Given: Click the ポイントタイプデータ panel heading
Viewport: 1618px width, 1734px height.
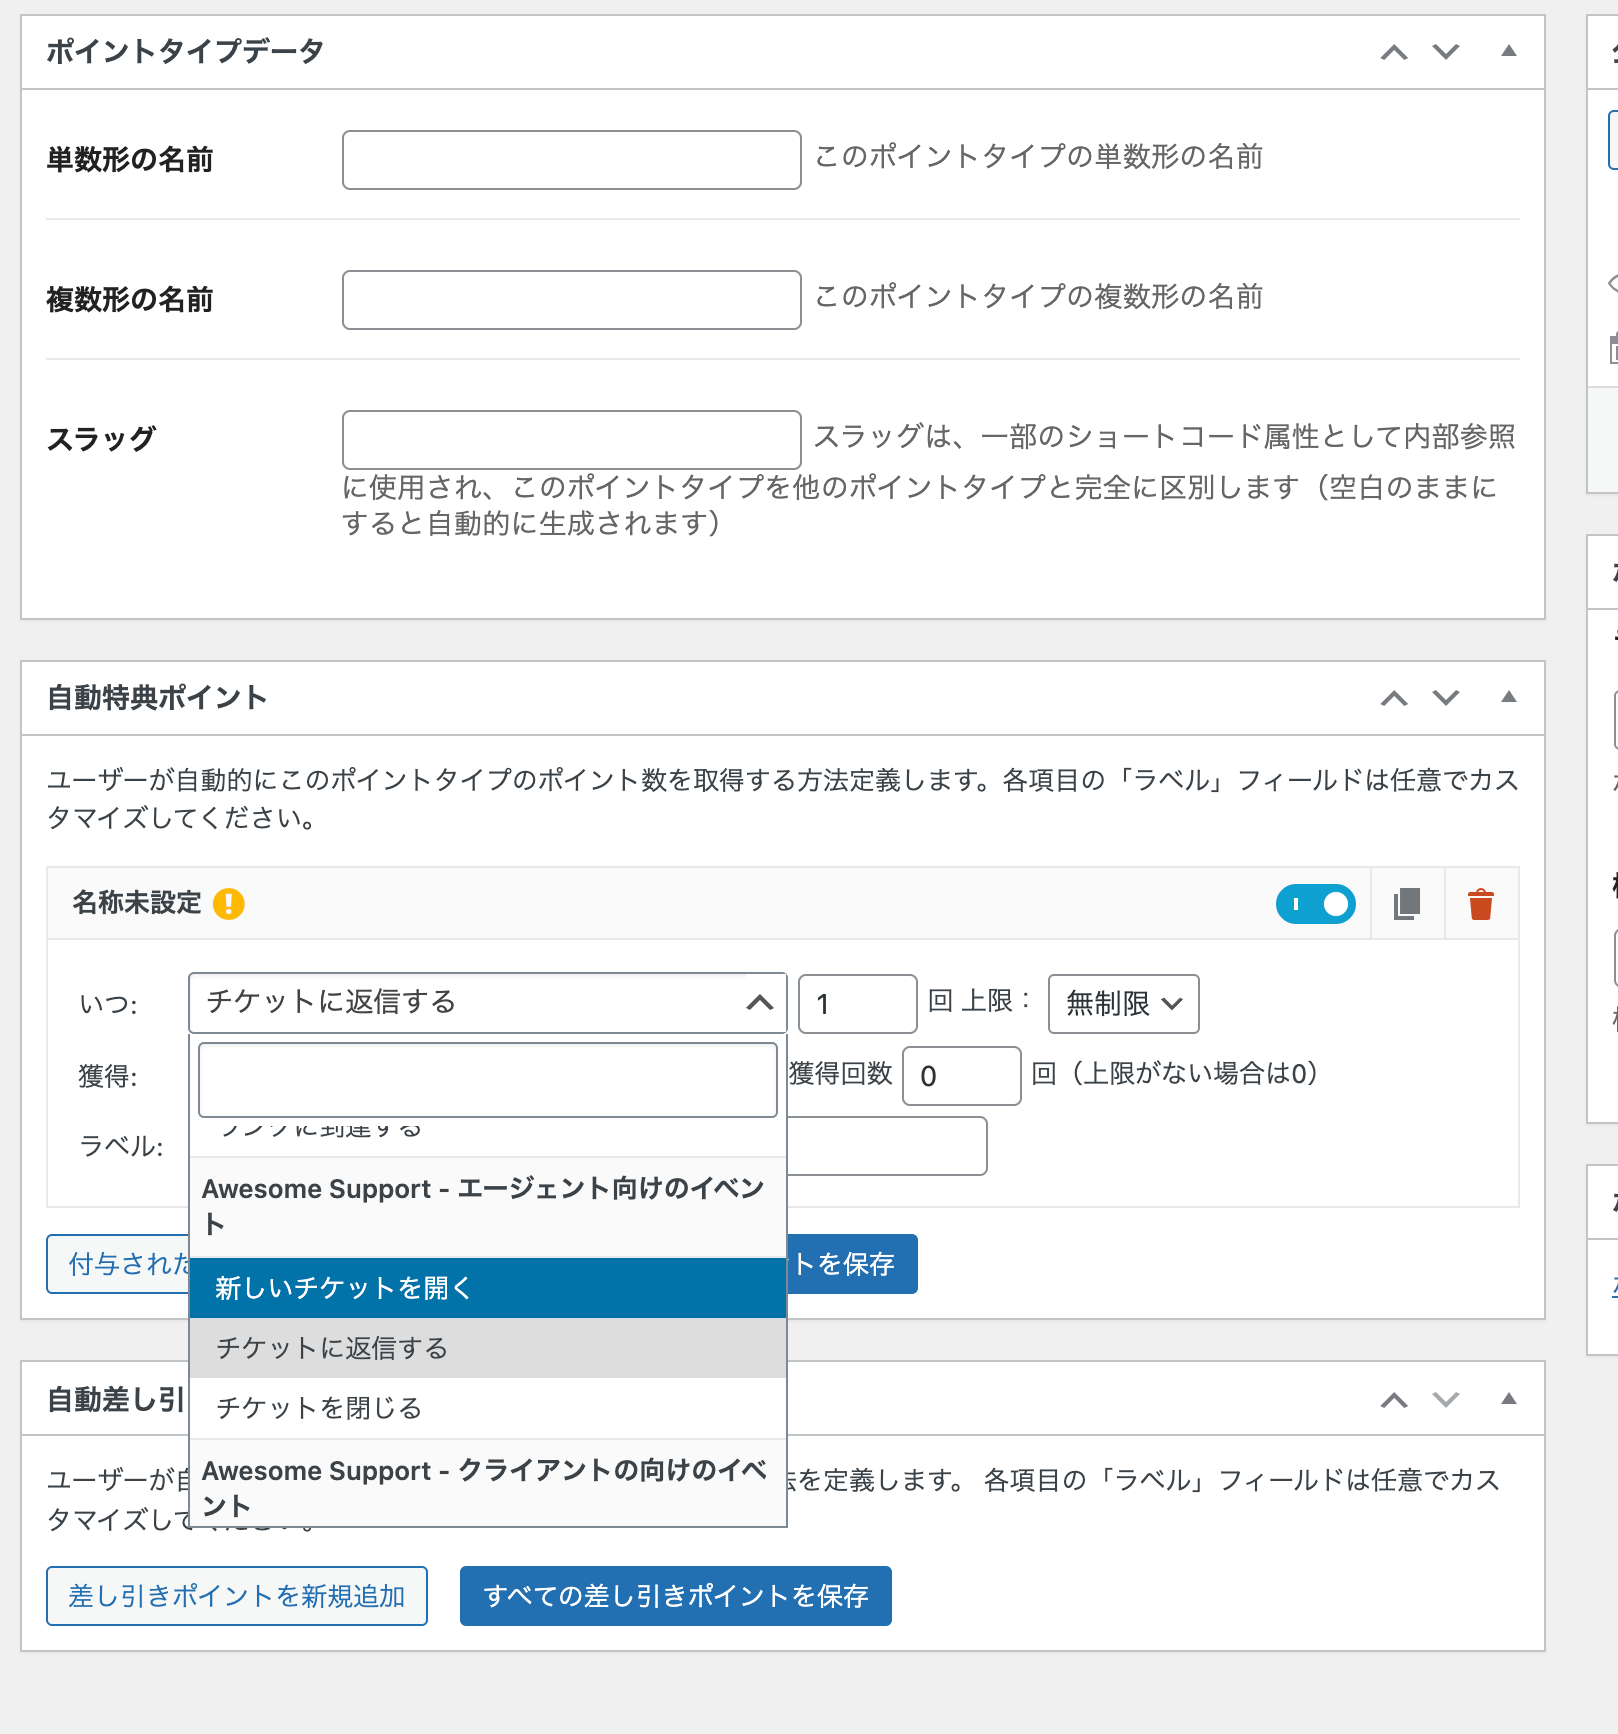Looking at the screenshot, I should [185, 52].
